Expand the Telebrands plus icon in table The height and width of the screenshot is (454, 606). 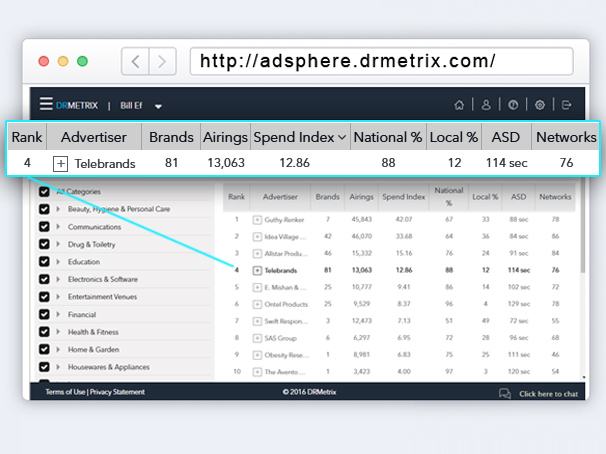[x=257, y=270]
